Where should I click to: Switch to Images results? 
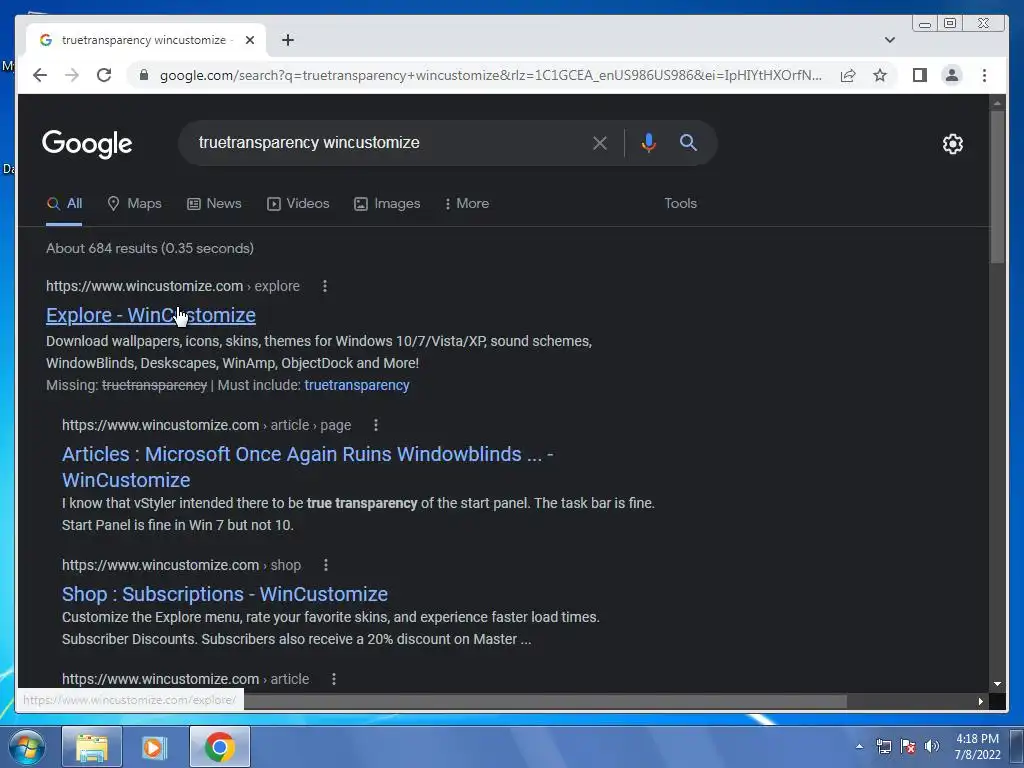387,204
